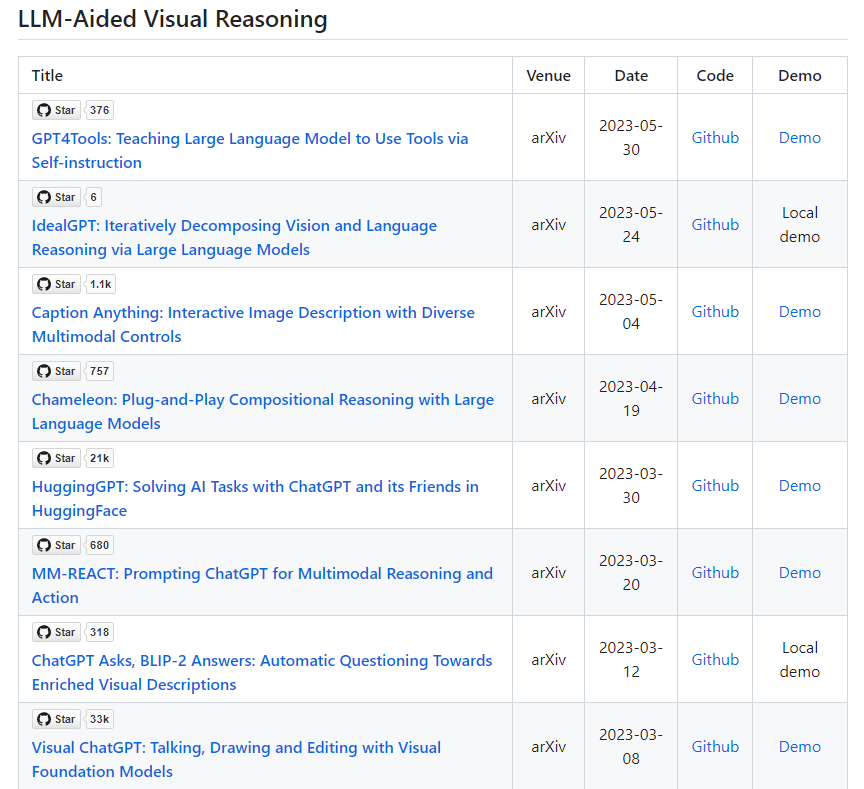The image size is (864, 789).
Task: Select the arXiv venue in HuggingGPT row
Action: 548,486
